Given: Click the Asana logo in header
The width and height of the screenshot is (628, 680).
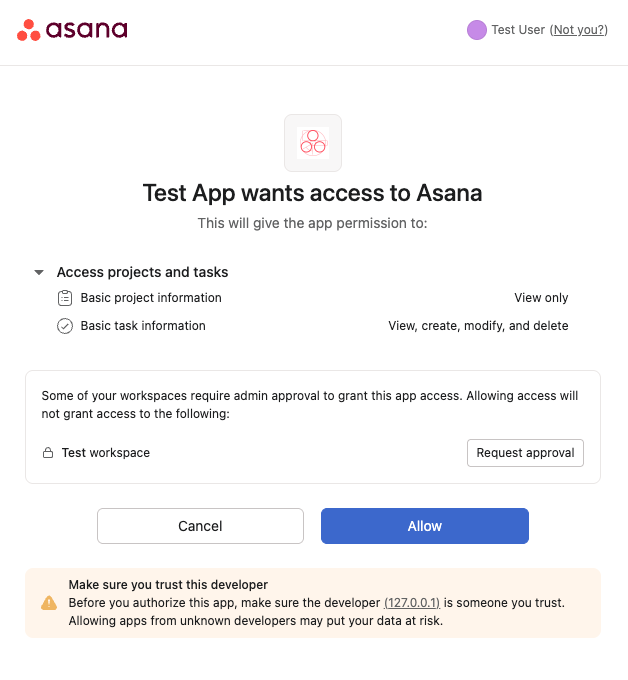Looking at the screenshot, I should (72, 30).
